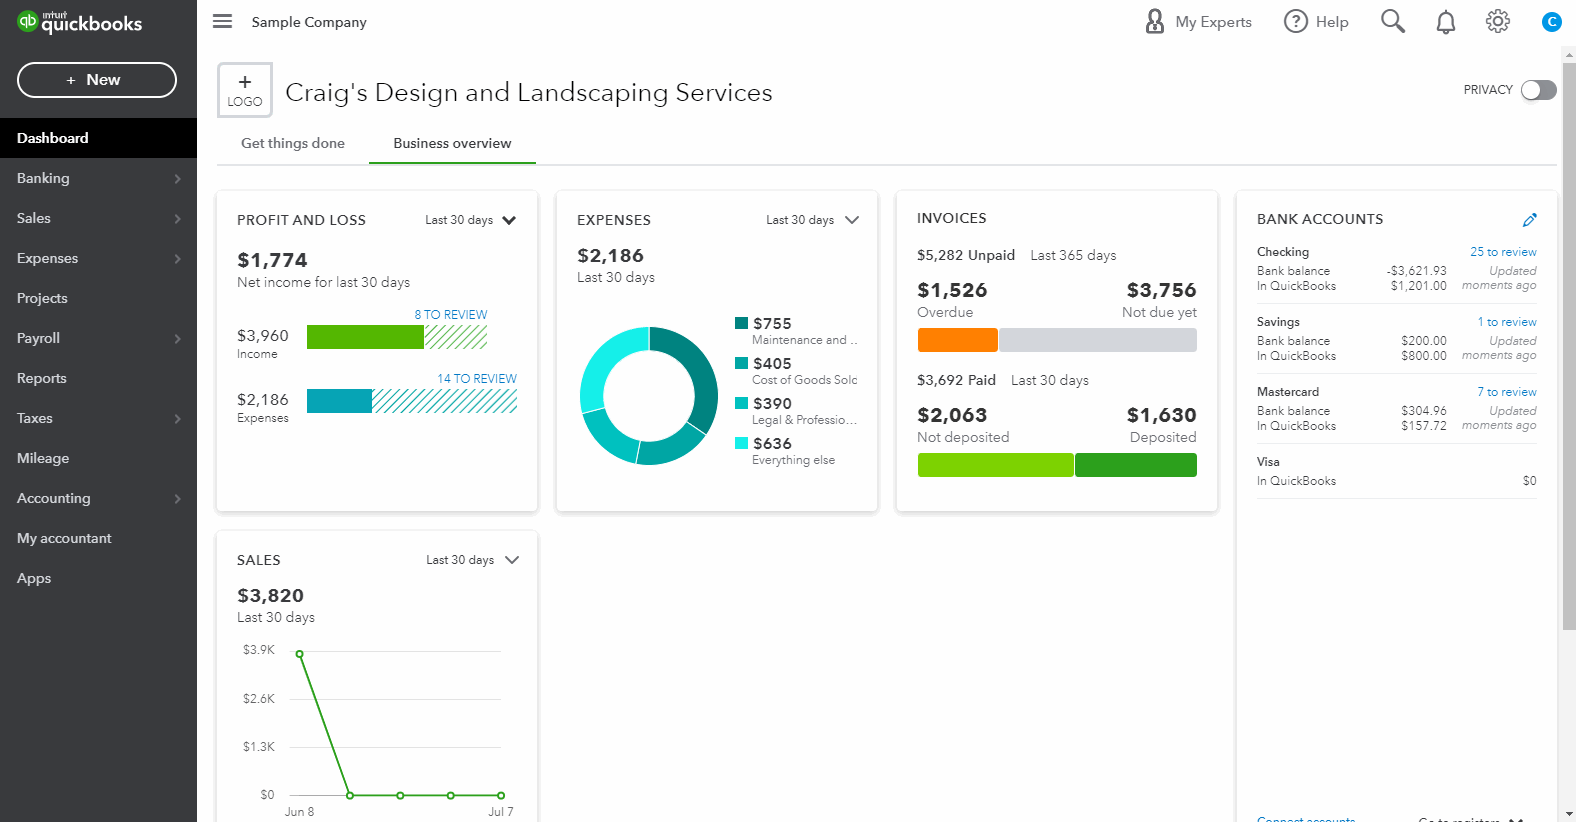Expand the Sales submenu chevron

click(x=177, y=218)
